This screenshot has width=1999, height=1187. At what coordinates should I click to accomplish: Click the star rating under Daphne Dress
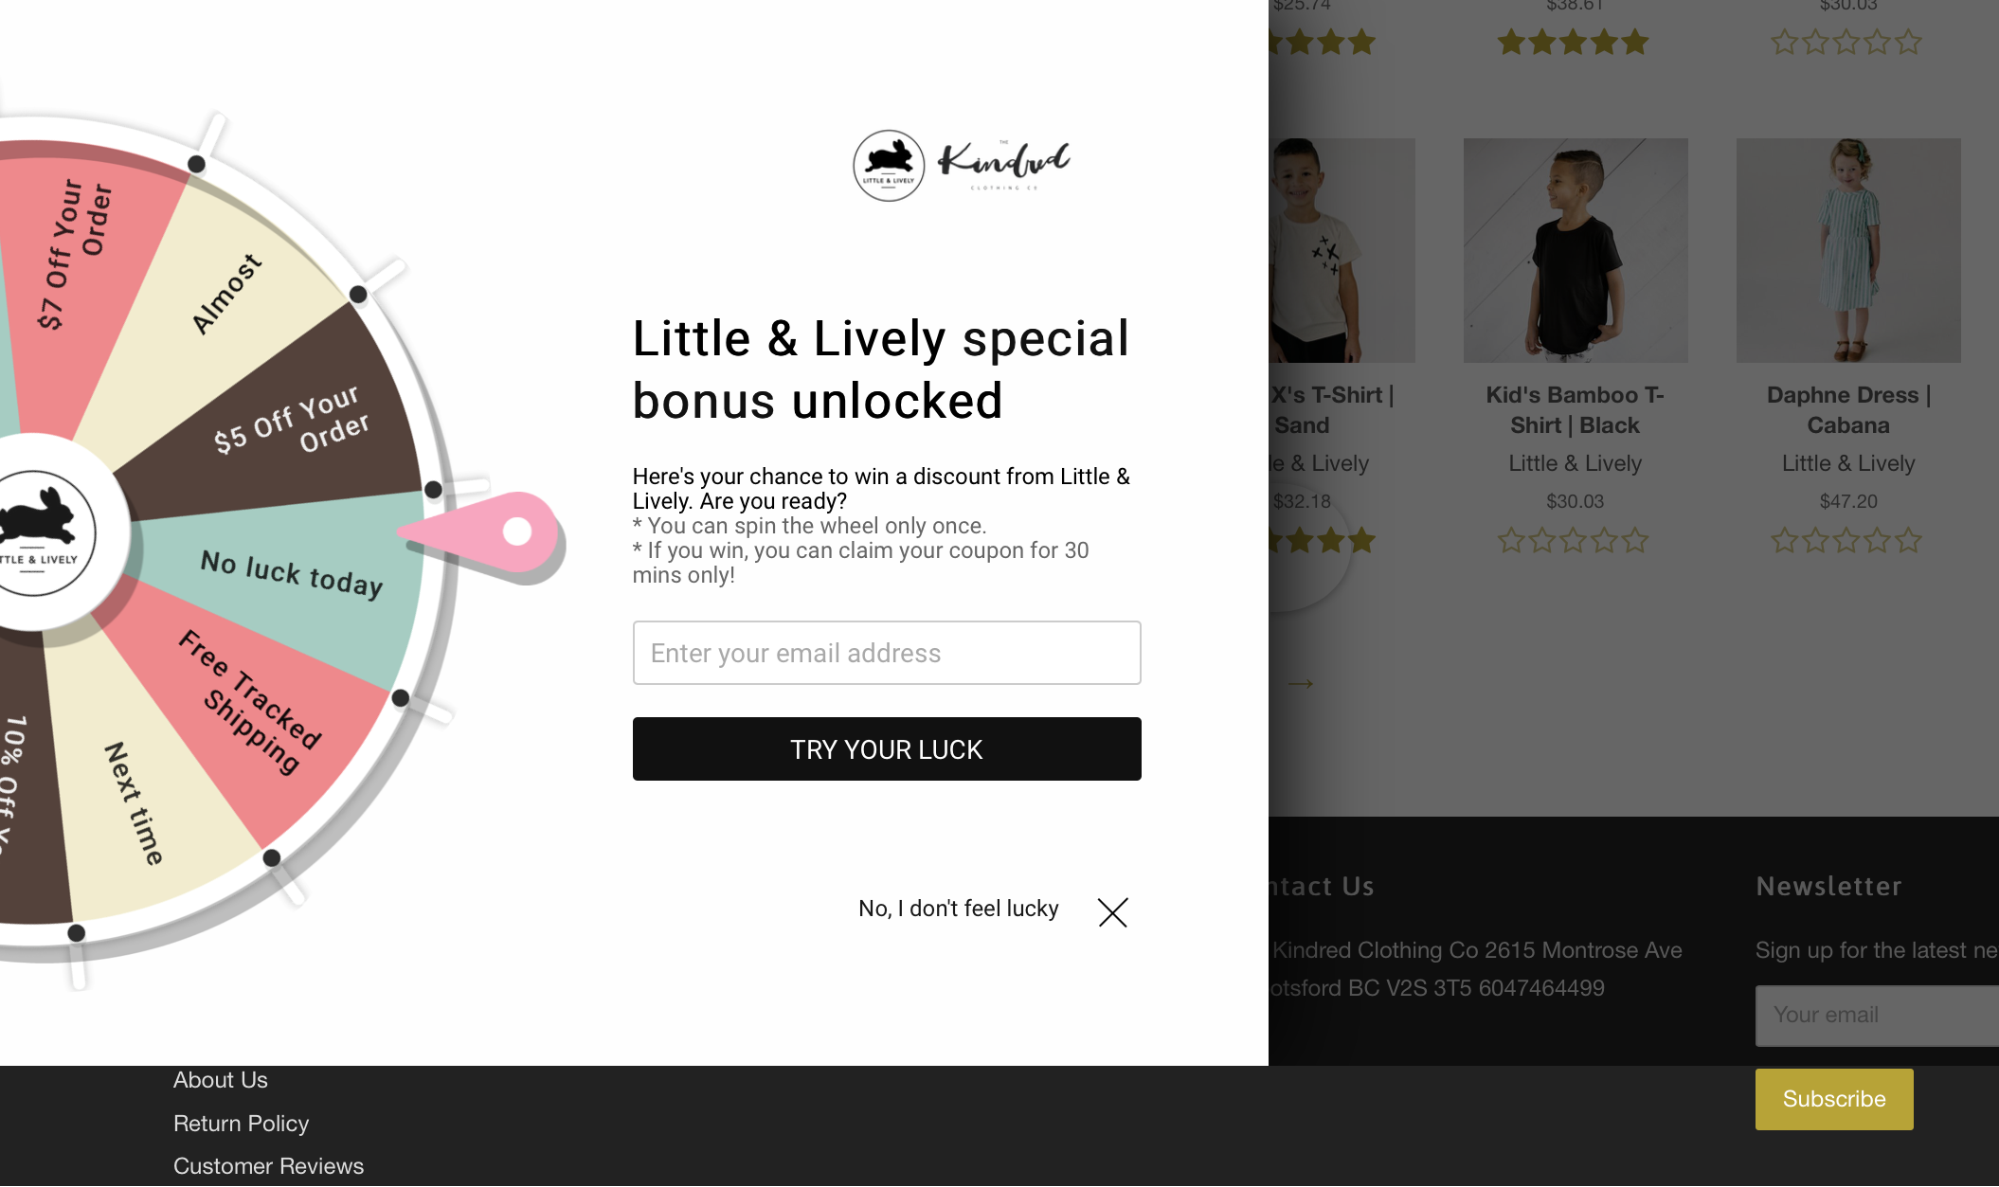point(1847,541)
